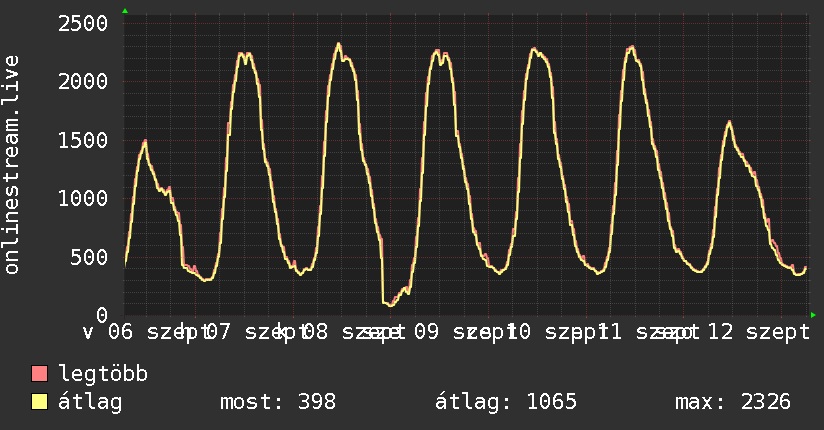This screenshot has width=824, height=430.
Task: Click the átlag: 1065 statistic
Action: (506, 402)
